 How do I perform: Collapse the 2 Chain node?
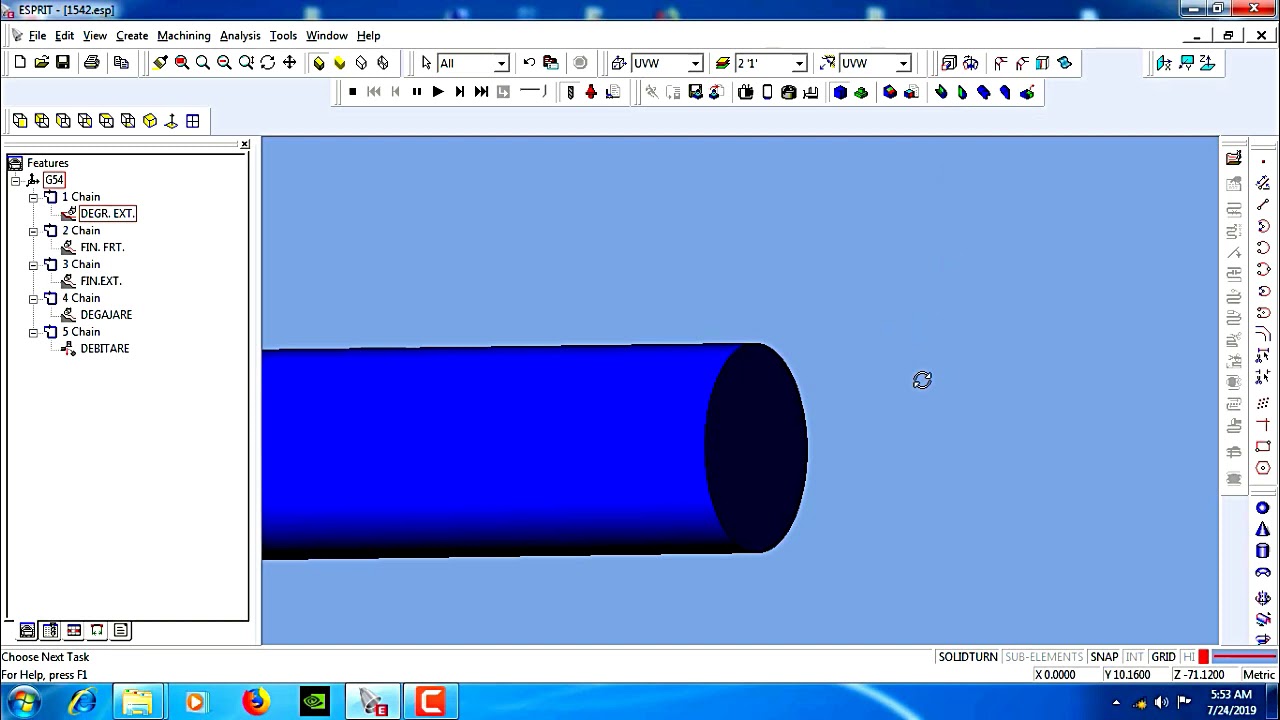(33, 231)
